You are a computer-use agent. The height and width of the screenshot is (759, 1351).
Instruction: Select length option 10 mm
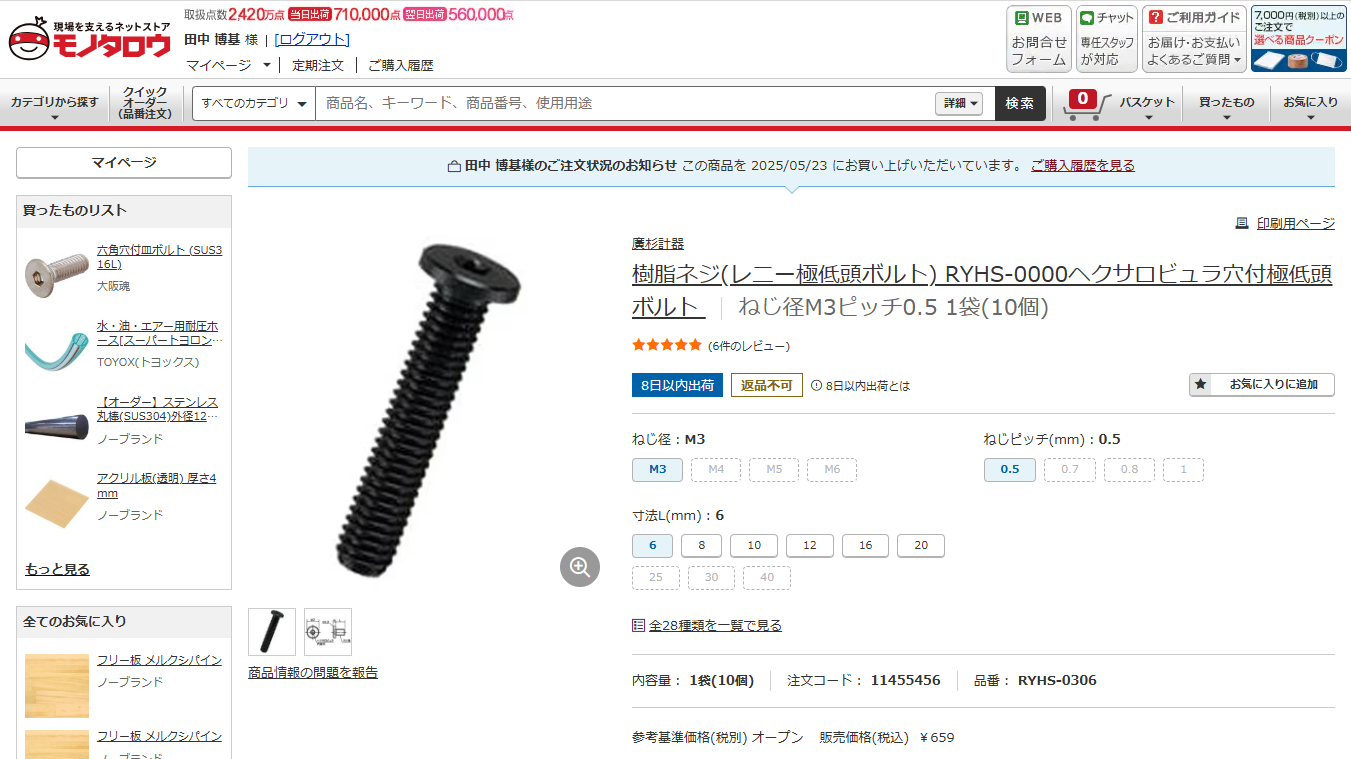tap(754, 545)
